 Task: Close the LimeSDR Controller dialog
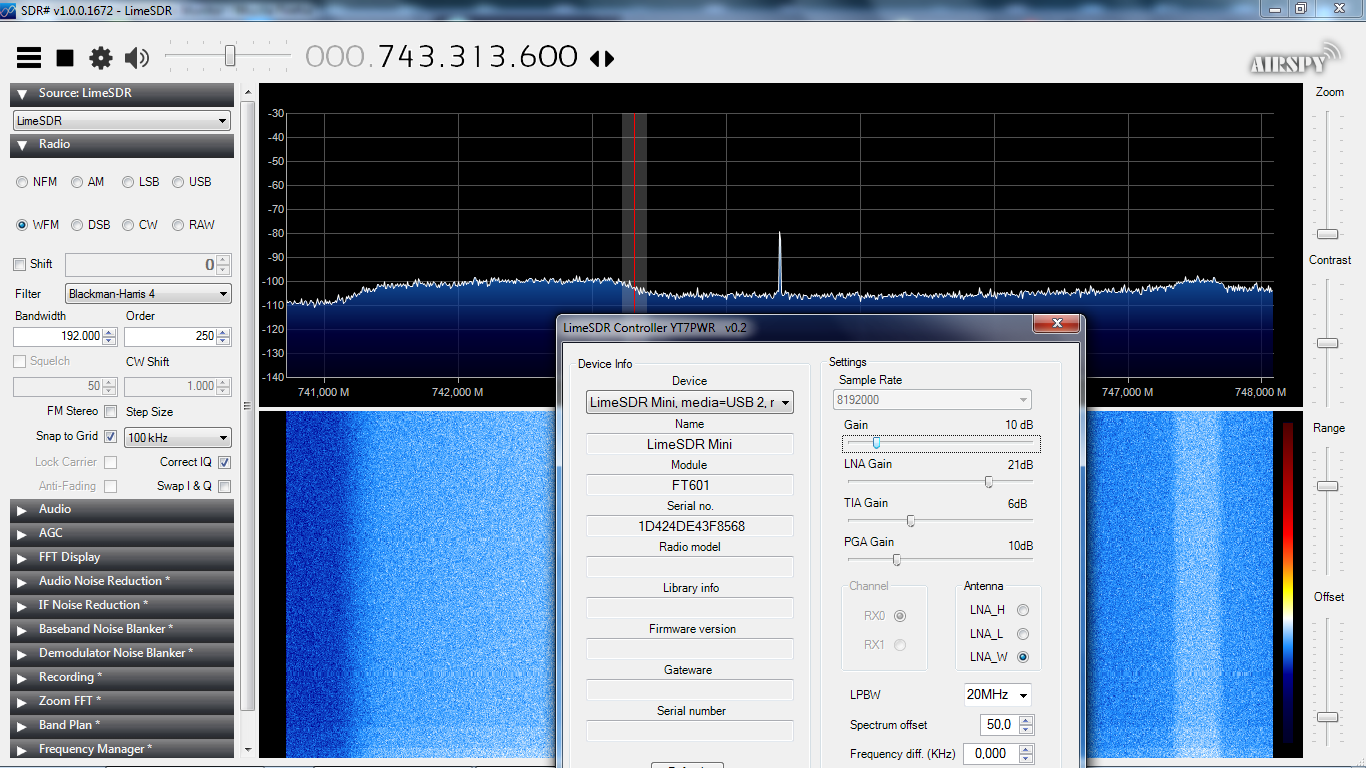(x=1055, y=324)
